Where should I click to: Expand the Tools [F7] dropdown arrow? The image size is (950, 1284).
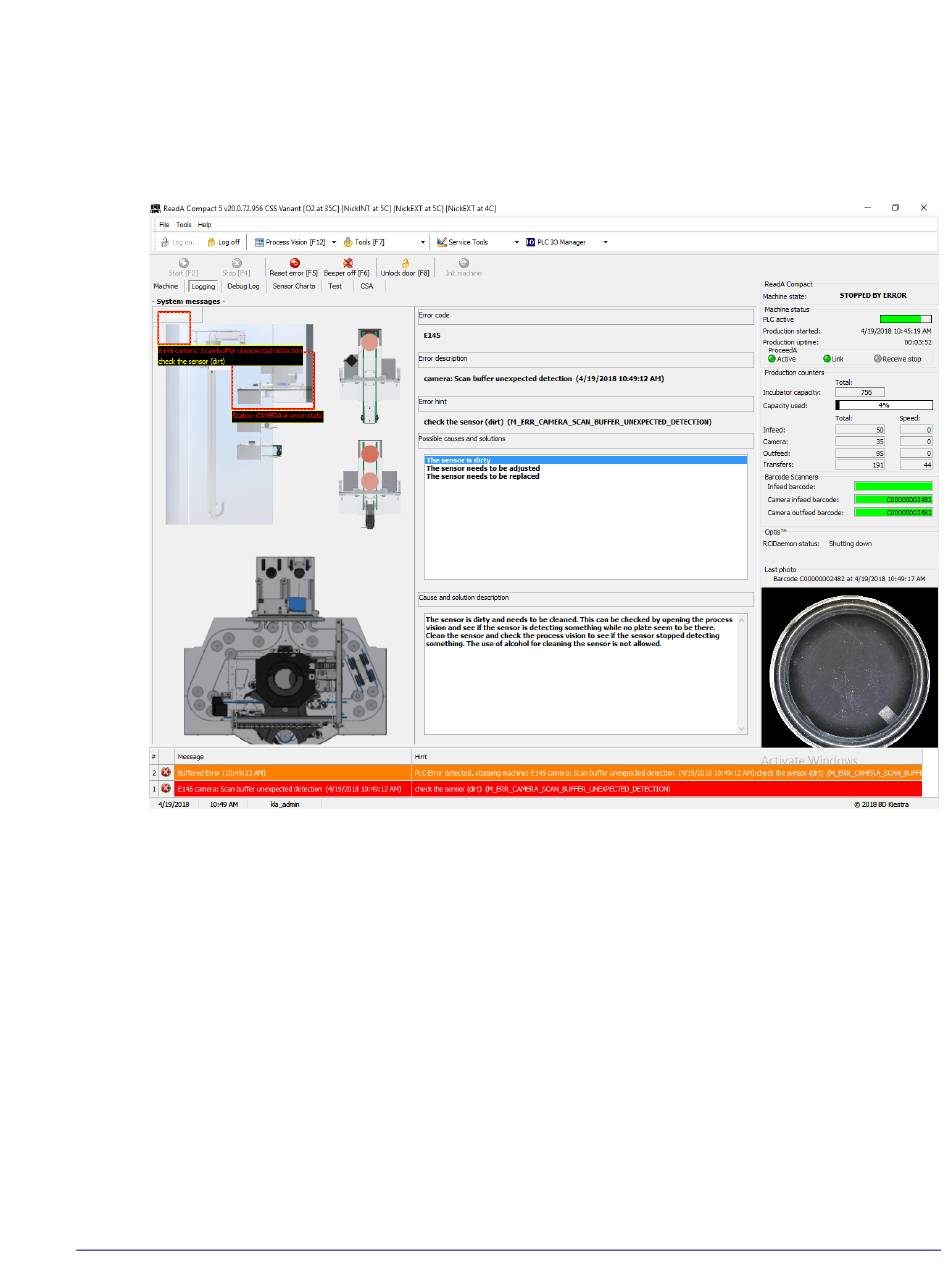[424, 242]
